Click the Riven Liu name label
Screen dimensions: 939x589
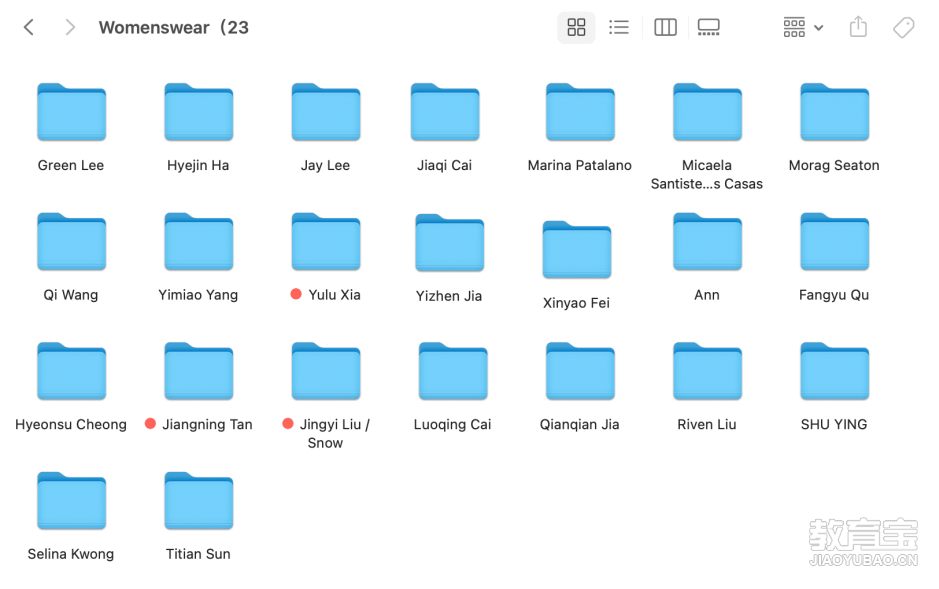click(x=707, y=424)
